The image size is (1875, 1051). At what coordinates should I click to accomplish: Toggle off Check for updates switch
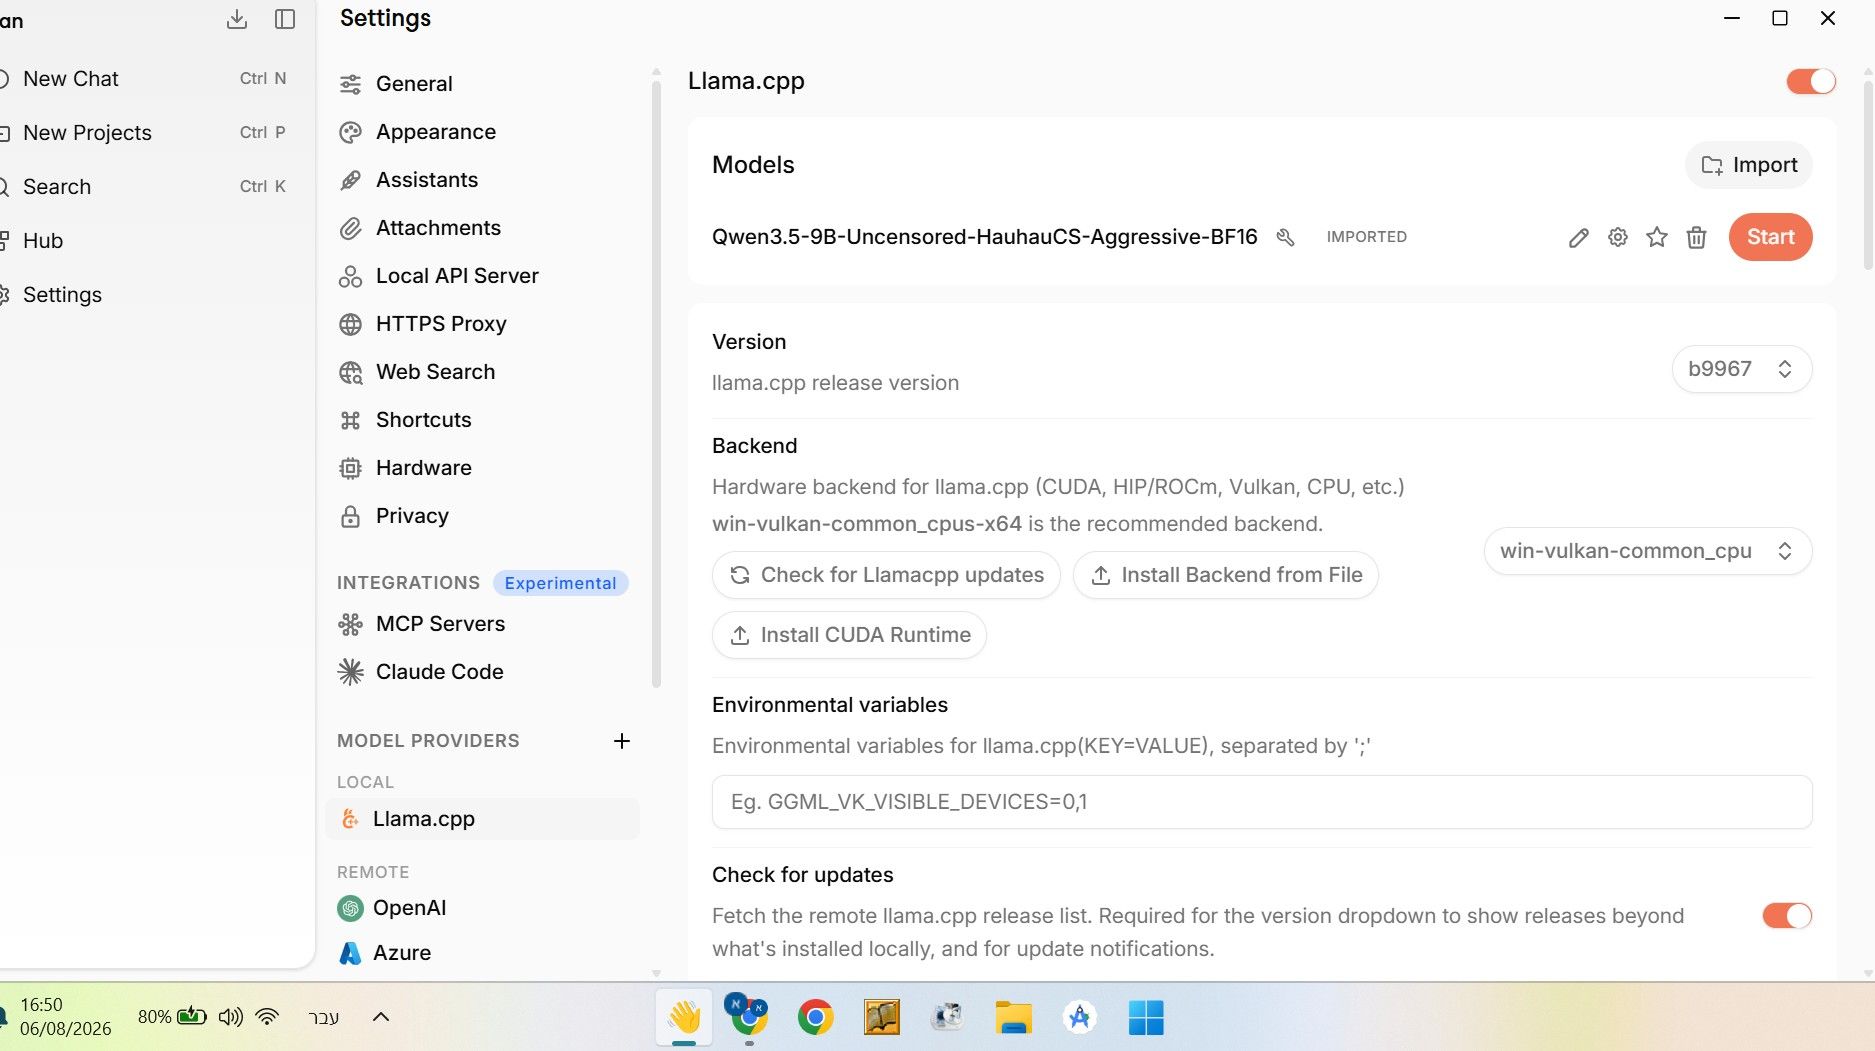coord(1787,916)
